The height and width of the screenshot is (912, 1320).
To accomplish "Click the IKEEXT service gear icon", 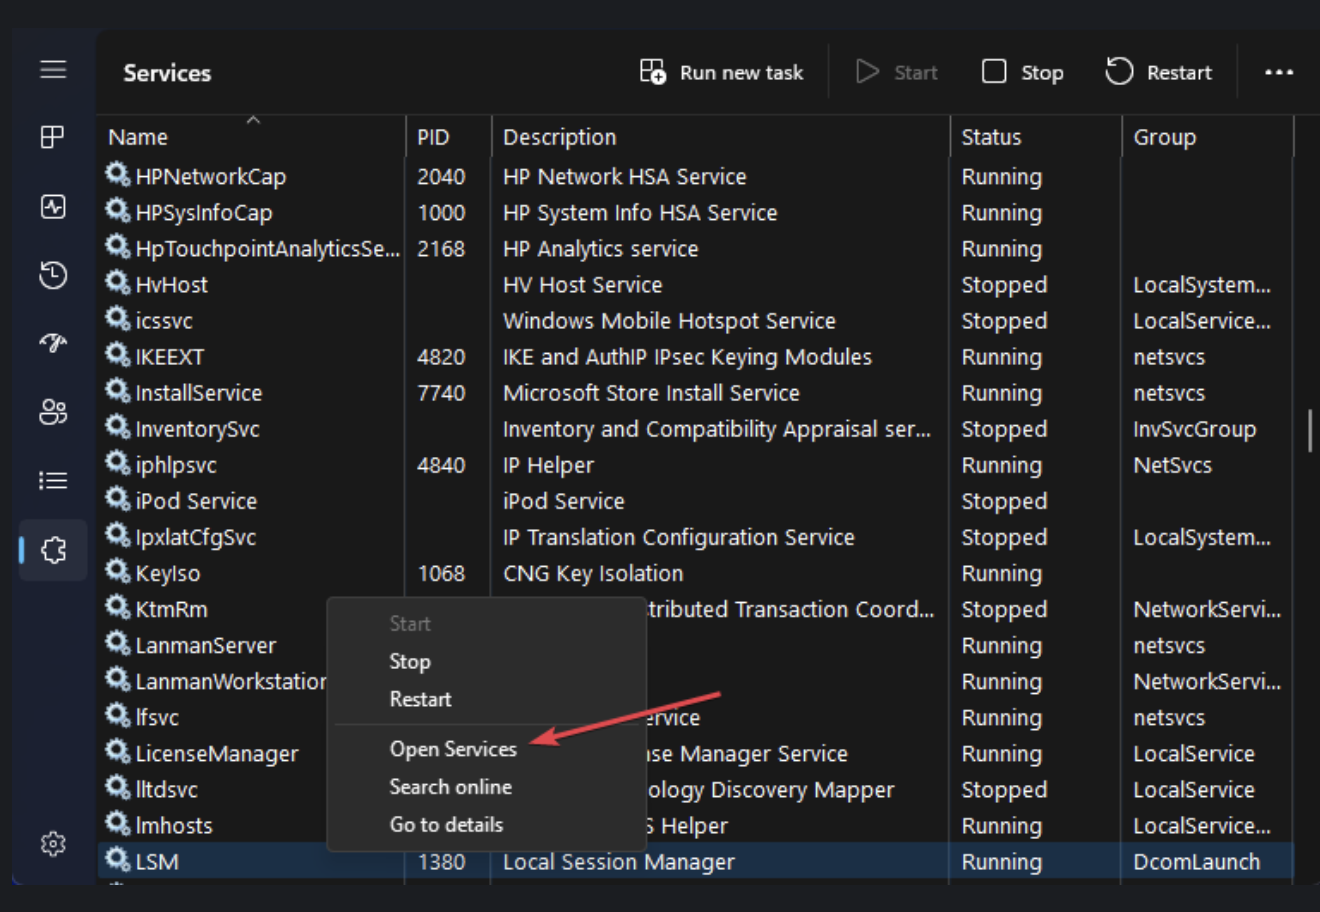I will pos(118,355).
